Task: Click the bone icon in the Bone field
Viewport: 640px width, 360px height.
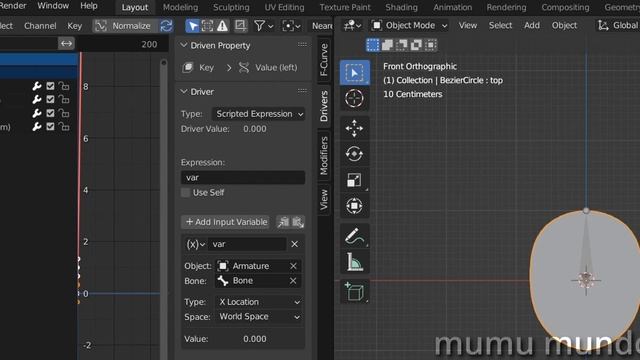Action: pos(223,281)
